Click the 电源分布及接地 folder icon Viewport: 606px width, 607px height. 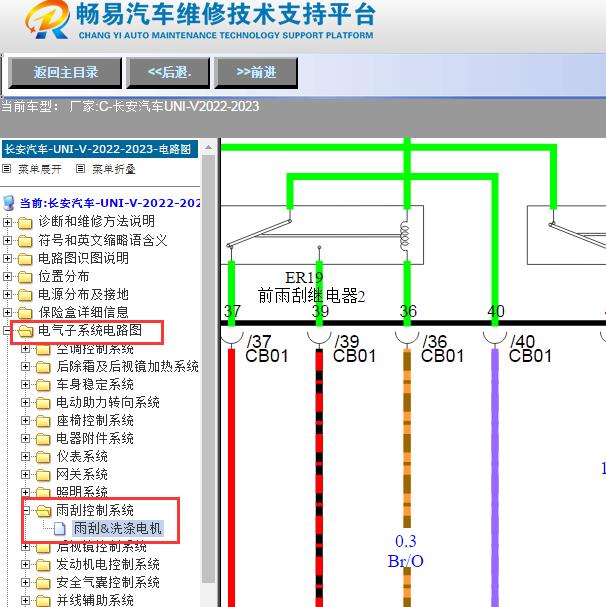point(25,295)
